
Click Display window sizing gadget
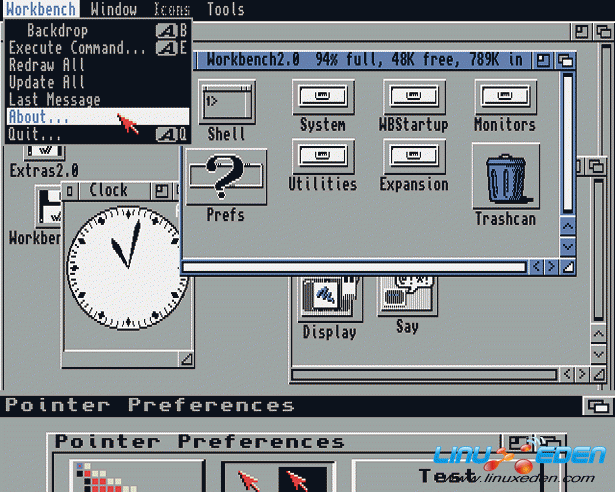click(x=599, y=375)
